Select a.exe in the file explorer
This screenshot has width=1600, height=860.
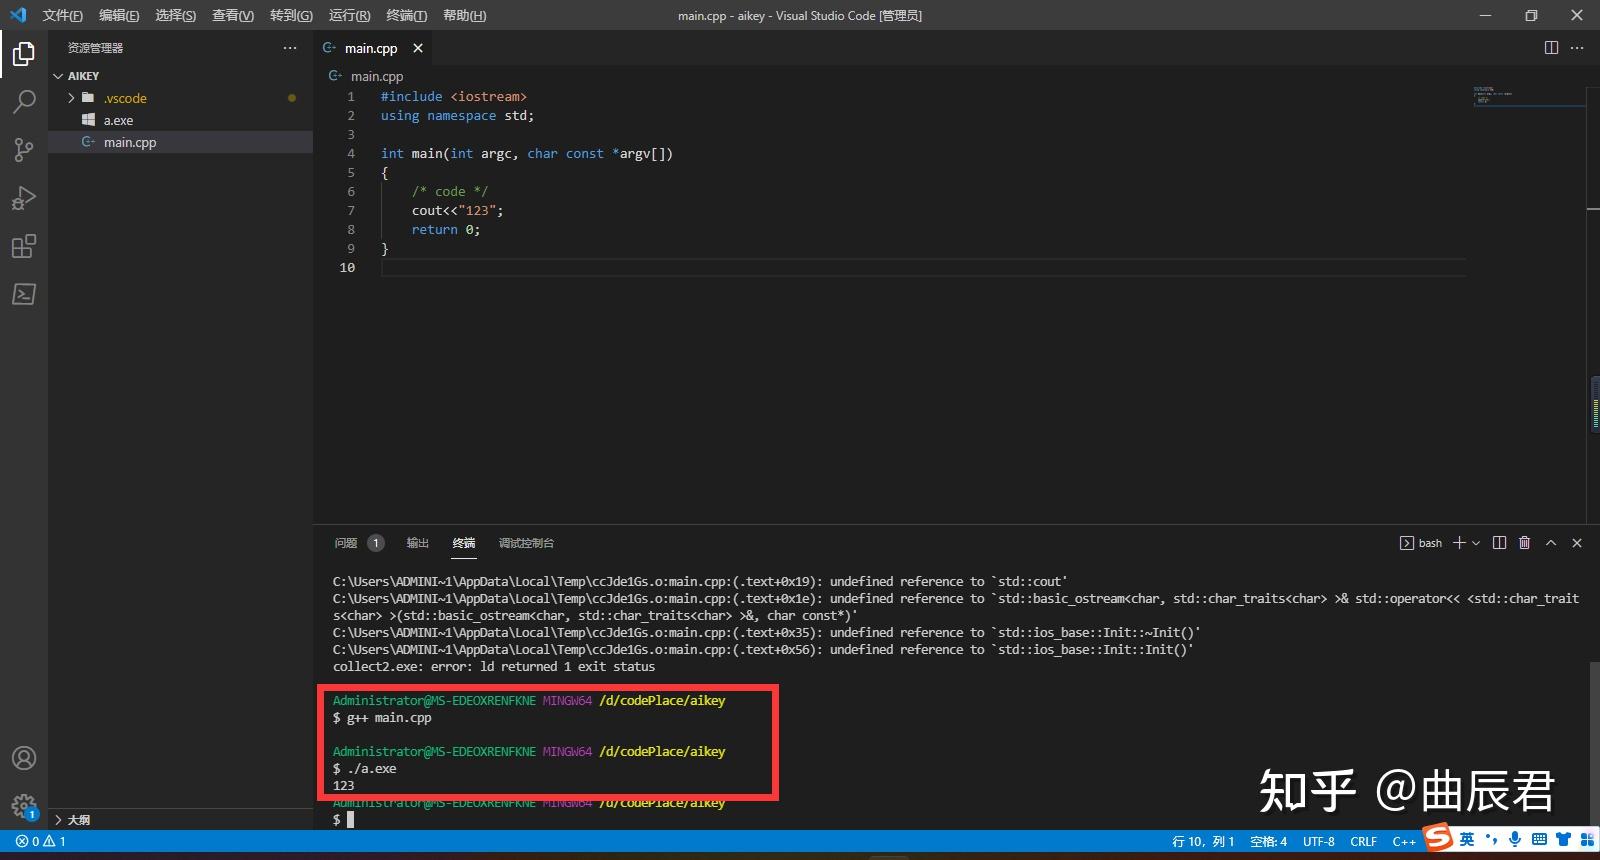[x=180, y=120]
